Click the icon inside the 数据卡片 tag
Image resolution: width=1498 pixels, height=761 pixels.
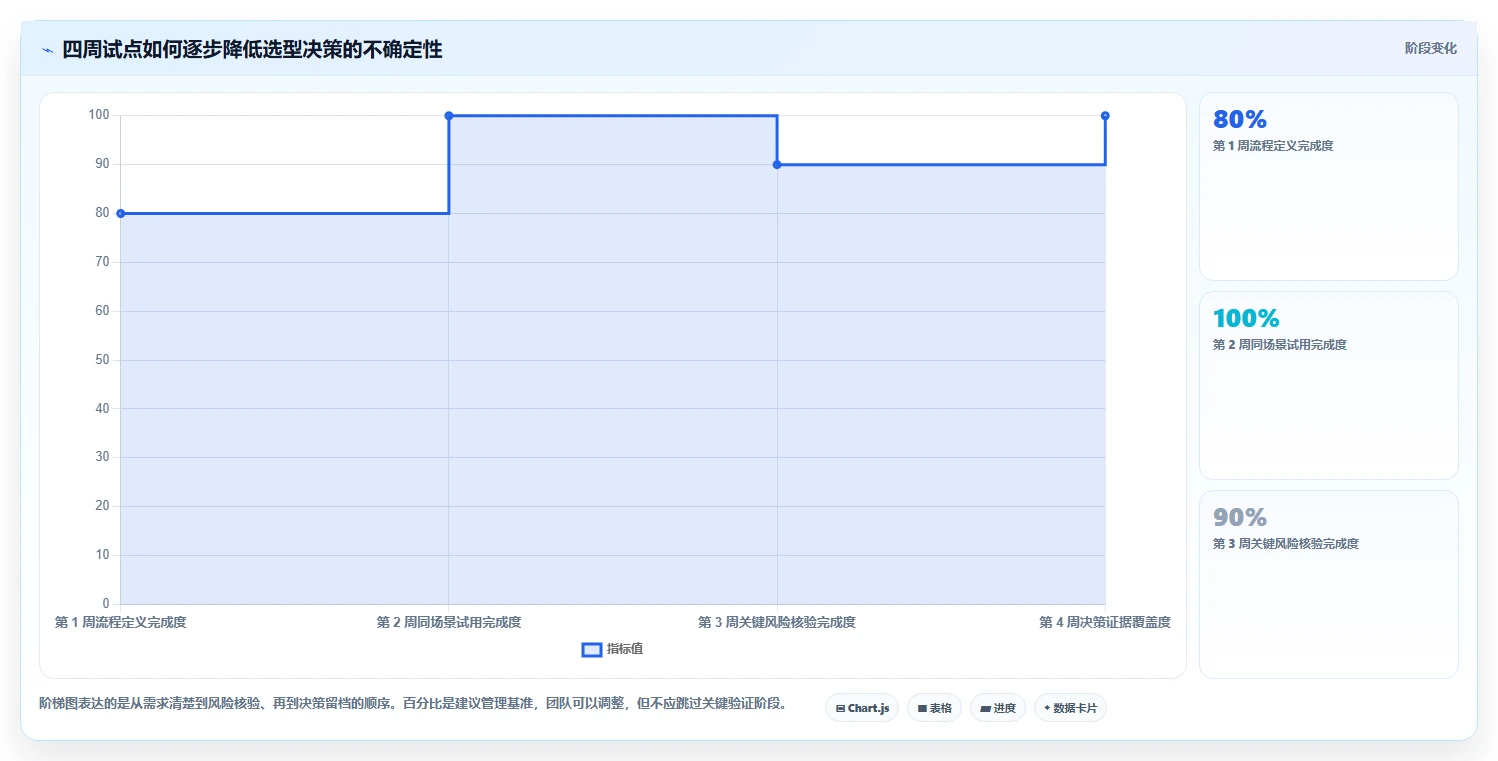coord(1047,708)
